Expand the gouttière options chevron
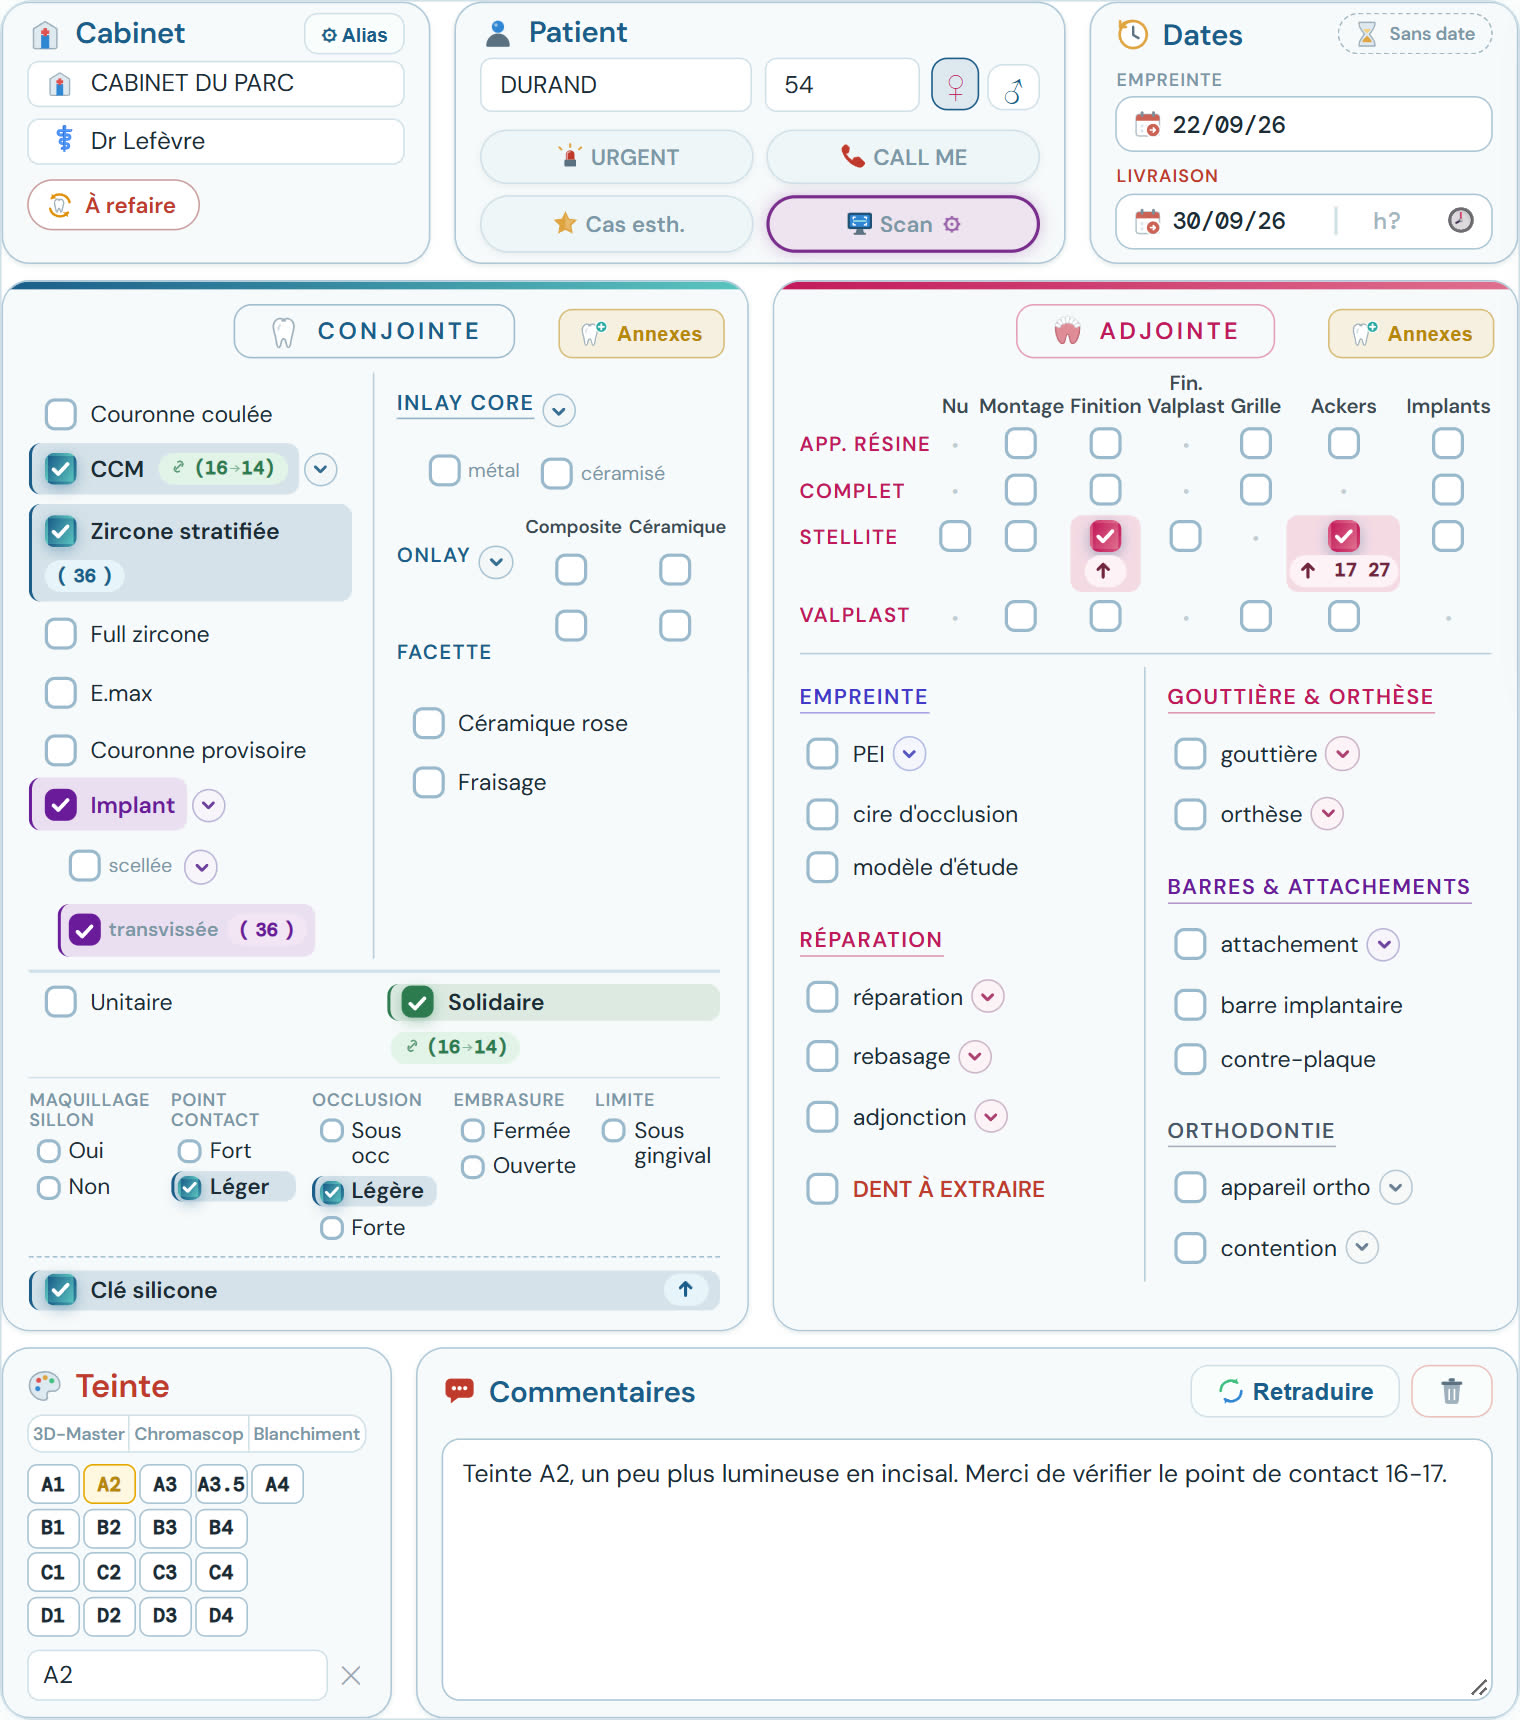The width and height of the screenshot is (1520, 1720). (x=1342, y=754)
